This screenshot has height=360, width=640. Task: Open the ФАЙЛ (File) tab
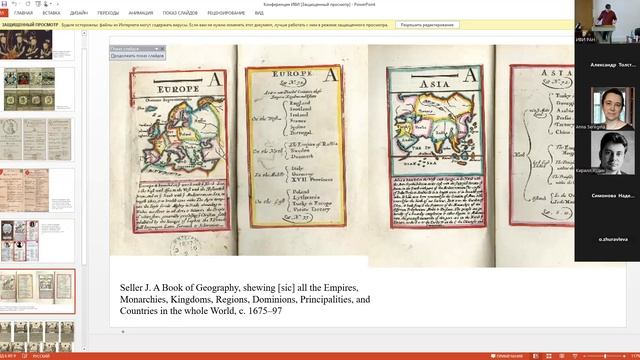[4, 13]
